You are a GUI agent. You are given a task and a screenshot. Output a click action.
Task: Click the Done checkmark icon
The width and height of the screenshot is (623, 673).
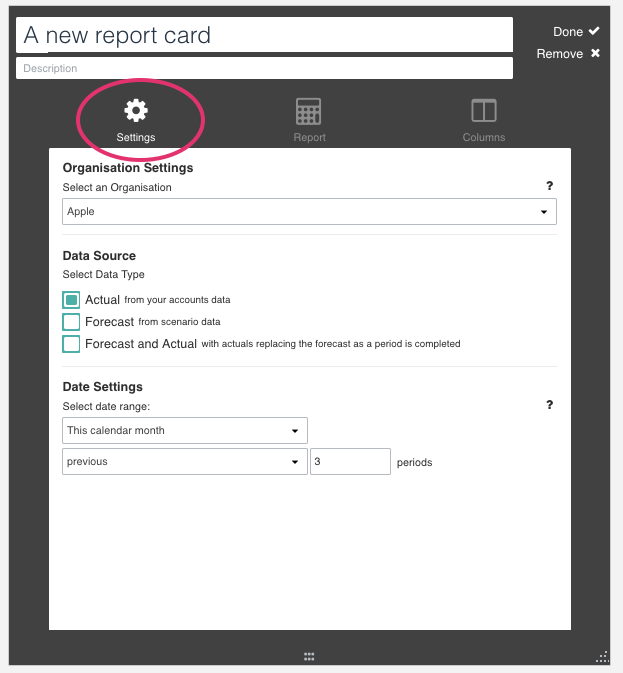click(594, 31)
